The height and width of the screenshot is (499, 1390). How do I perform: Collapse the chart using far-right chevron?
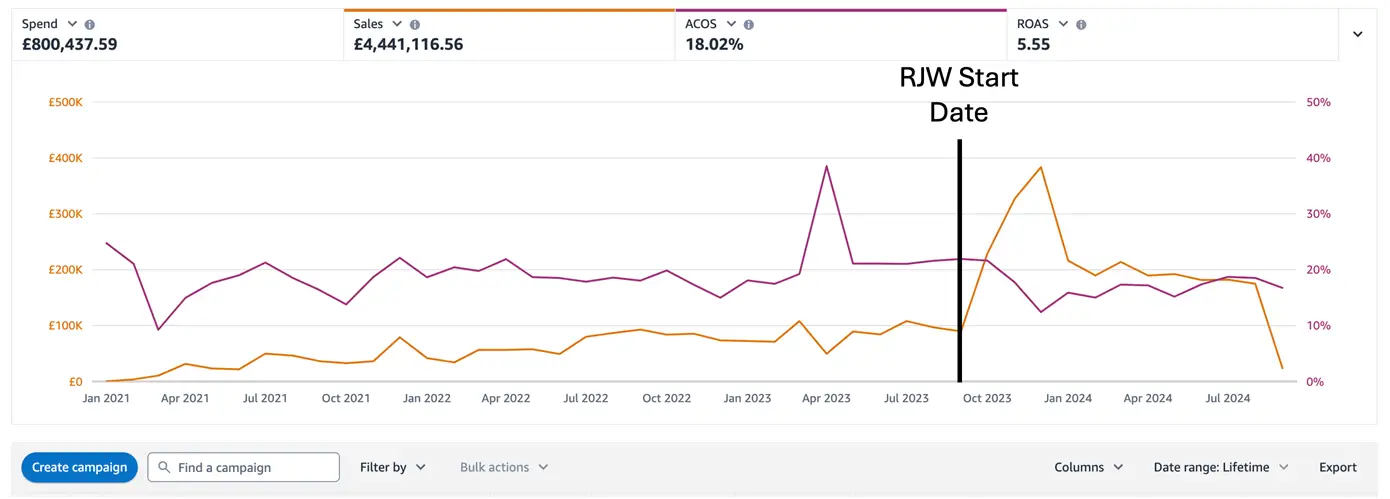(x=1357, y=34)
